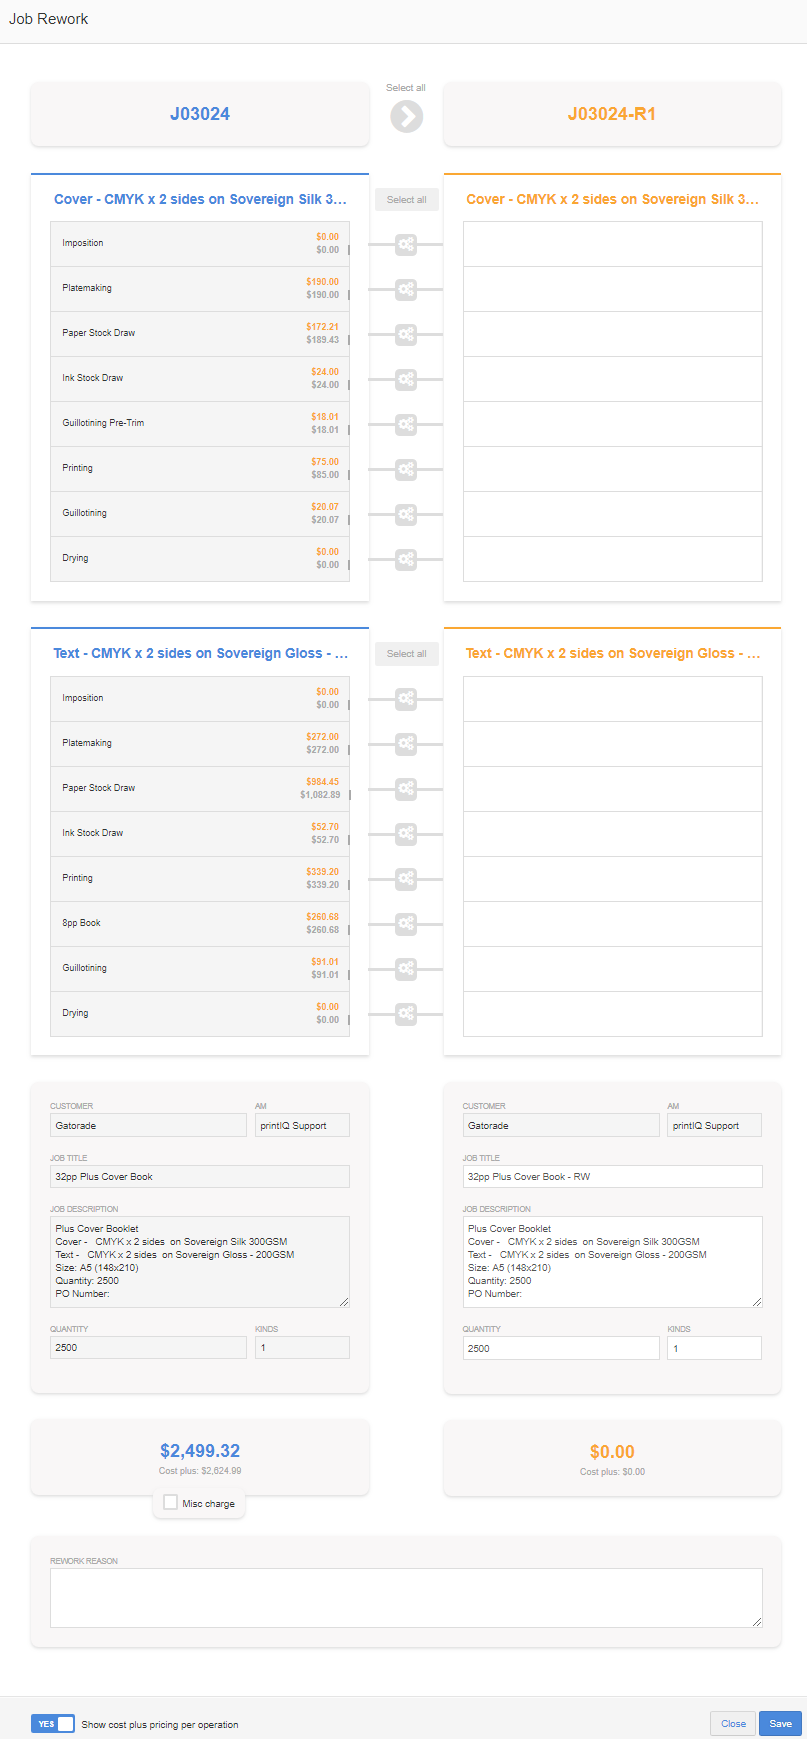Click the Guillotining Pre-Trim operation row
The width and height of the screenshot is (807, 1739).
(x=200, y=424)
